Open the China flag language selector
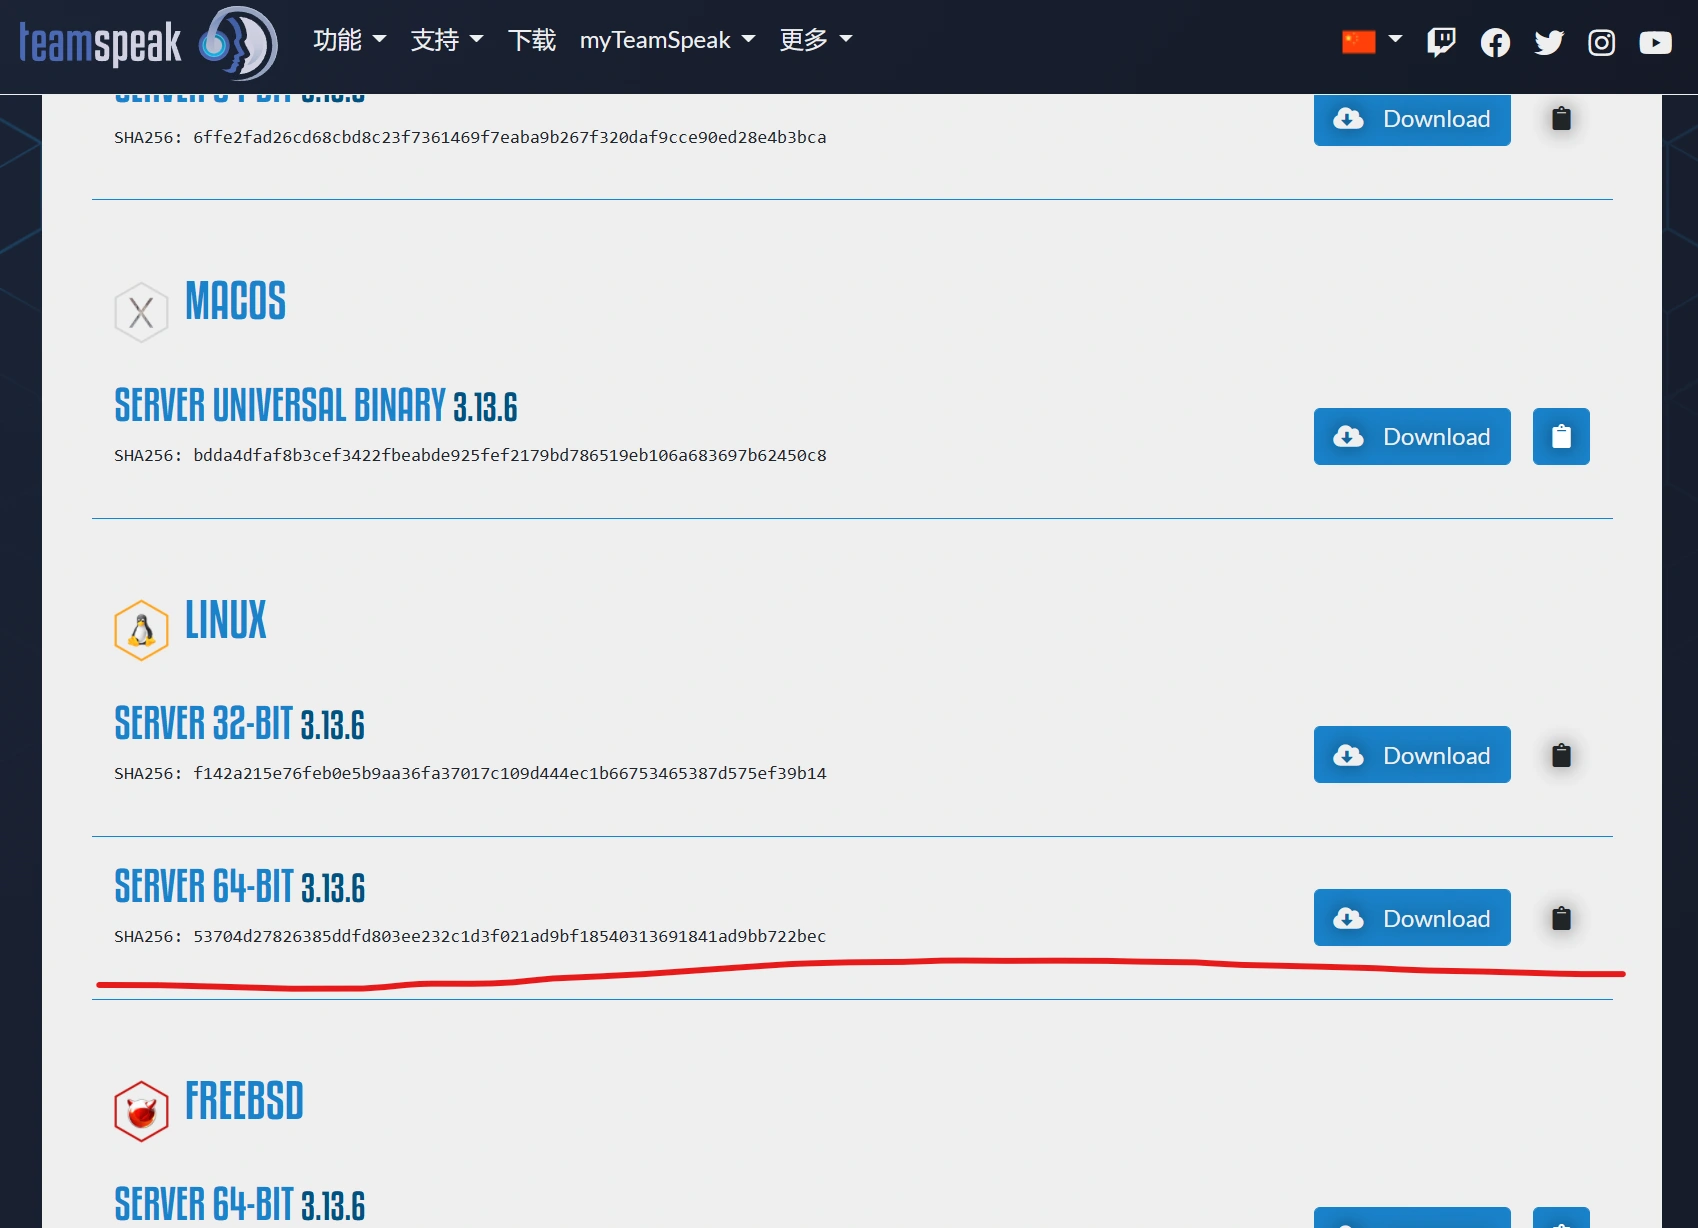 pyautogui.click(x=1371, y=41)
